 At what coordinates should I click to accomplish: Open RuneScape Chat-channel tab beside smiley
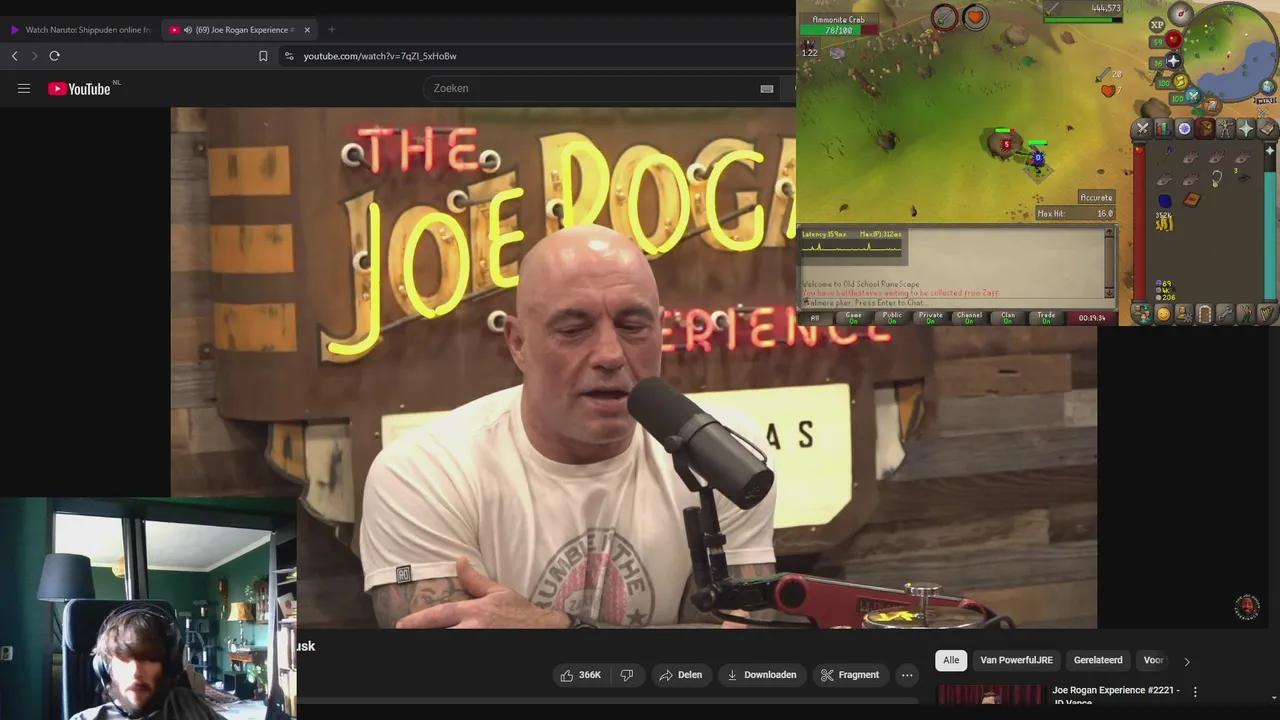pos(1141,314)
